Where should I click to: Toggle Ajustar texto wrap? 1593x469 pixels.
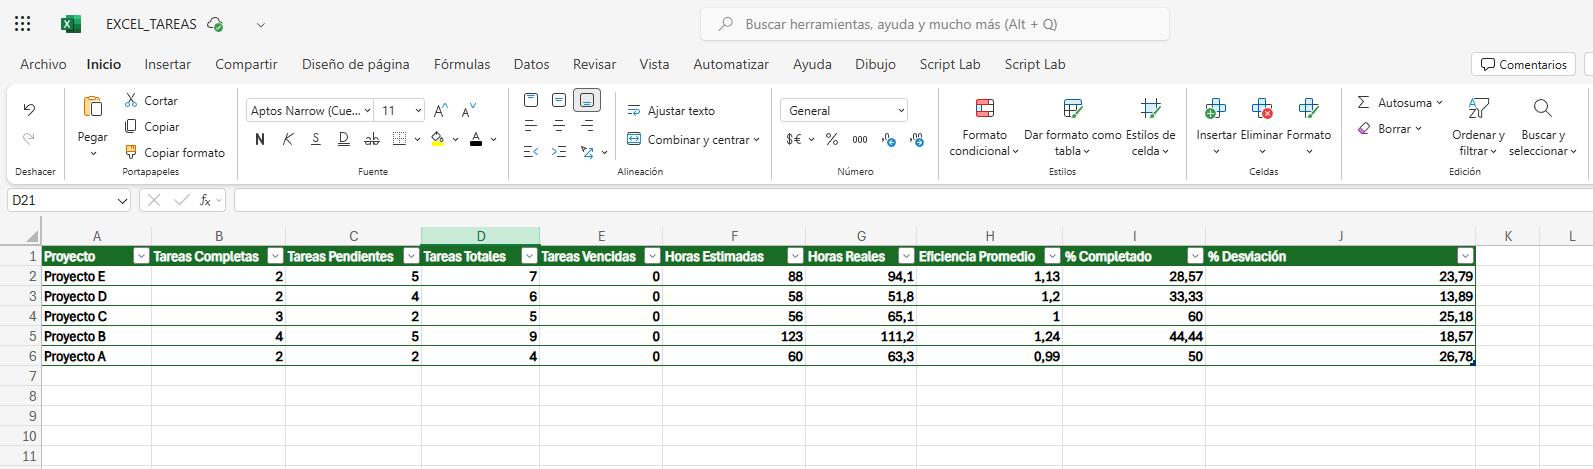coord(671,110)
